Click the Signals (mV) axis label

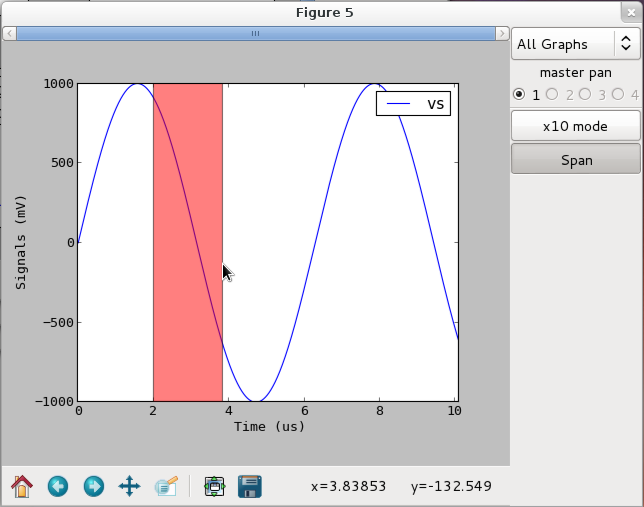click(x=21, y=242)
